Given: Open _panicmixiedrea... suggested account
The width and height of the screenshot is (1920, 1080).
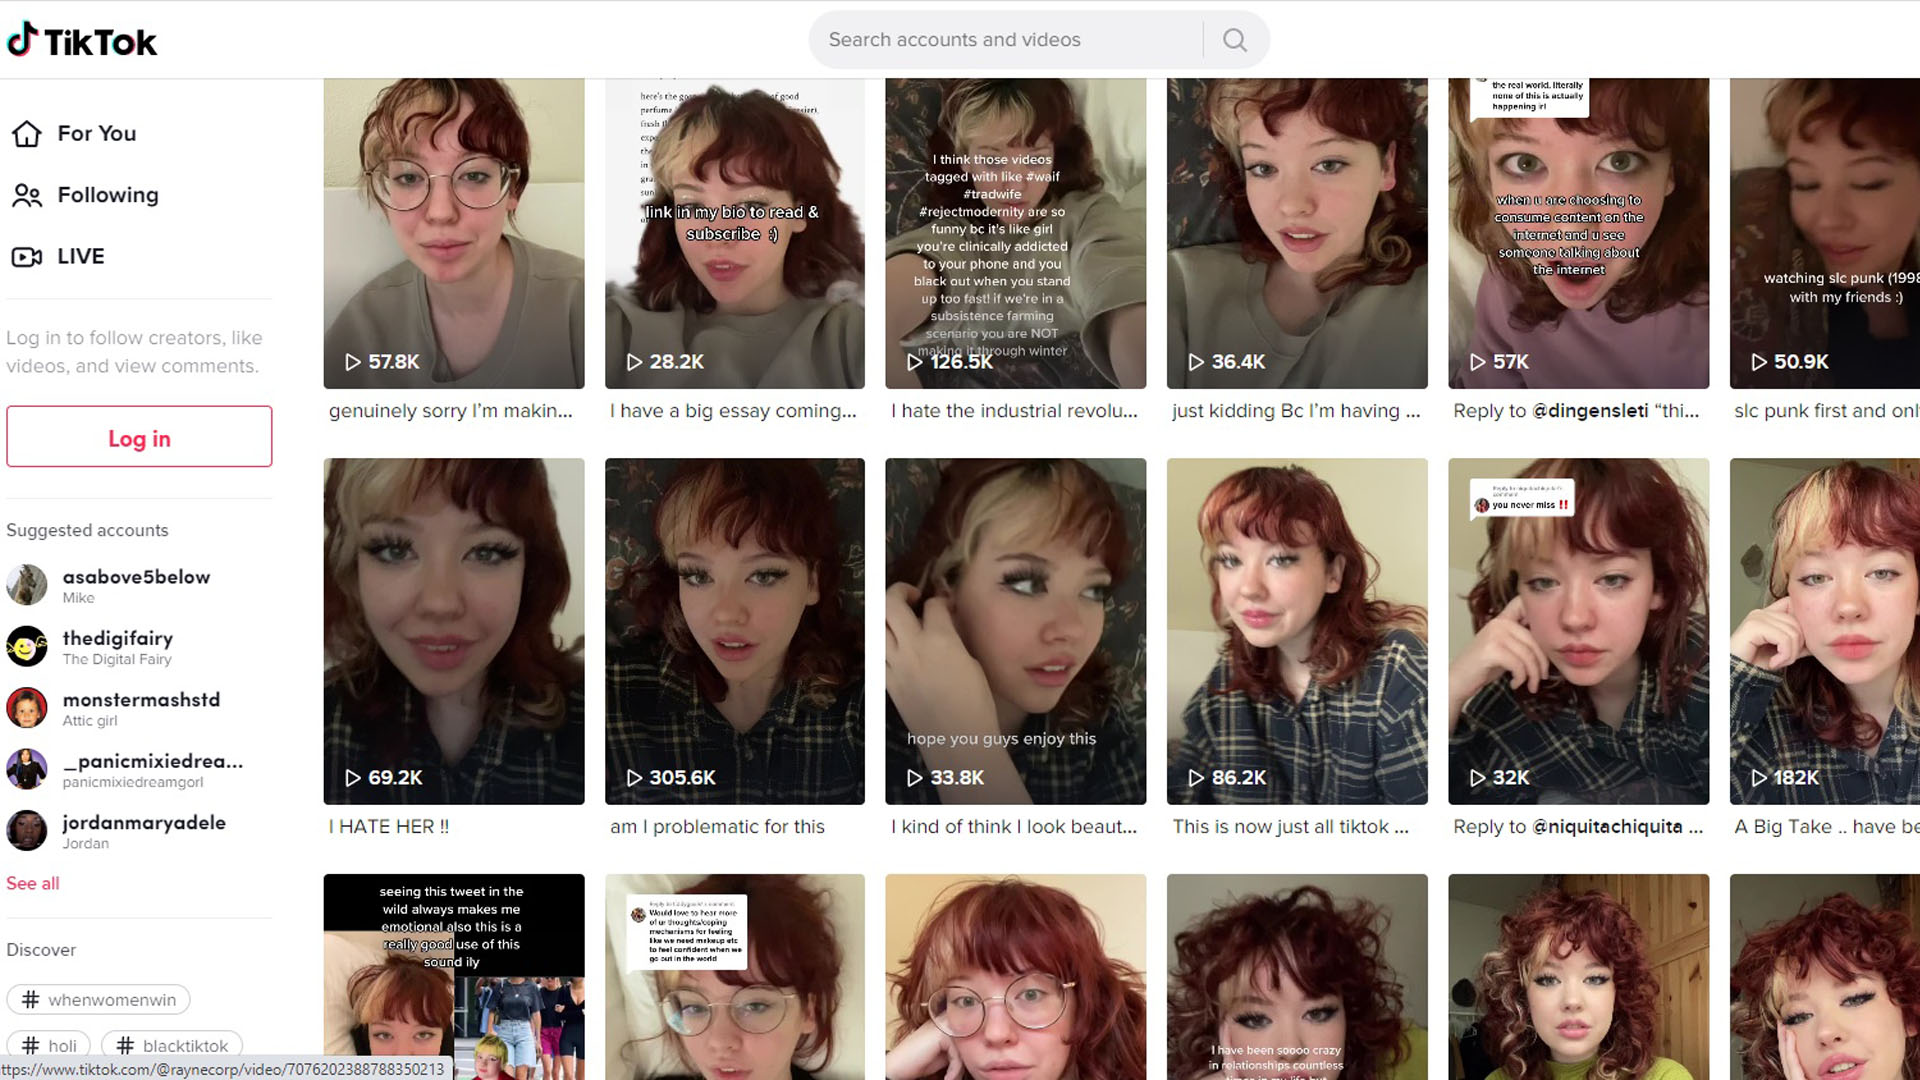Looking at the screenshot, I should (153, 769).
